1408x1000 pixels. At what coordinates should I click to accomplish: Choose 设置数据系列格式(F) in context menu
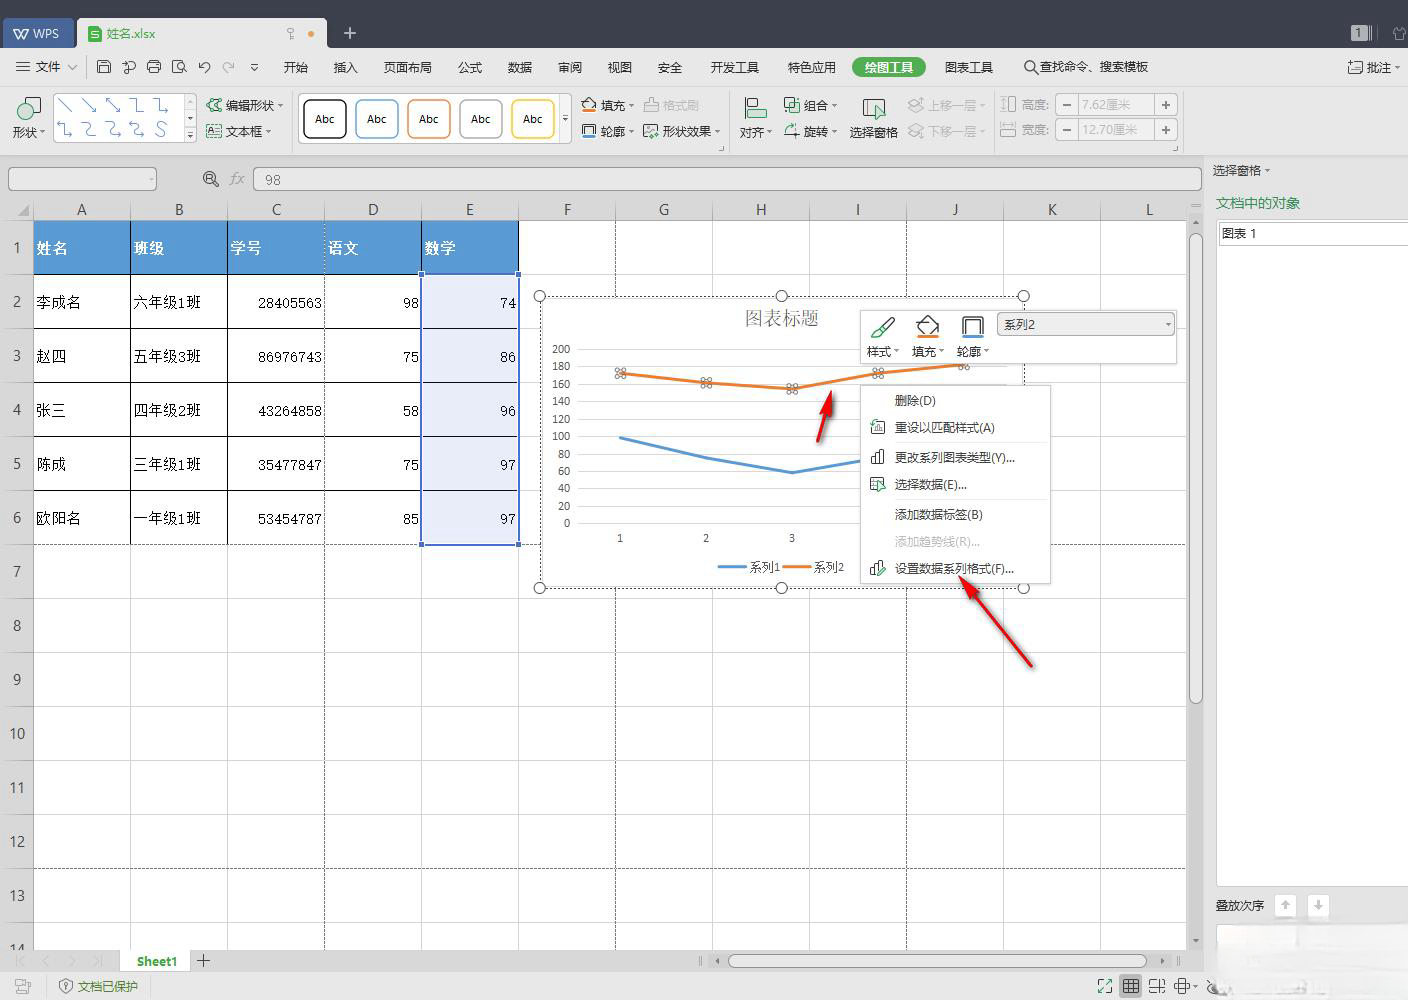click(x=955, y=568)
